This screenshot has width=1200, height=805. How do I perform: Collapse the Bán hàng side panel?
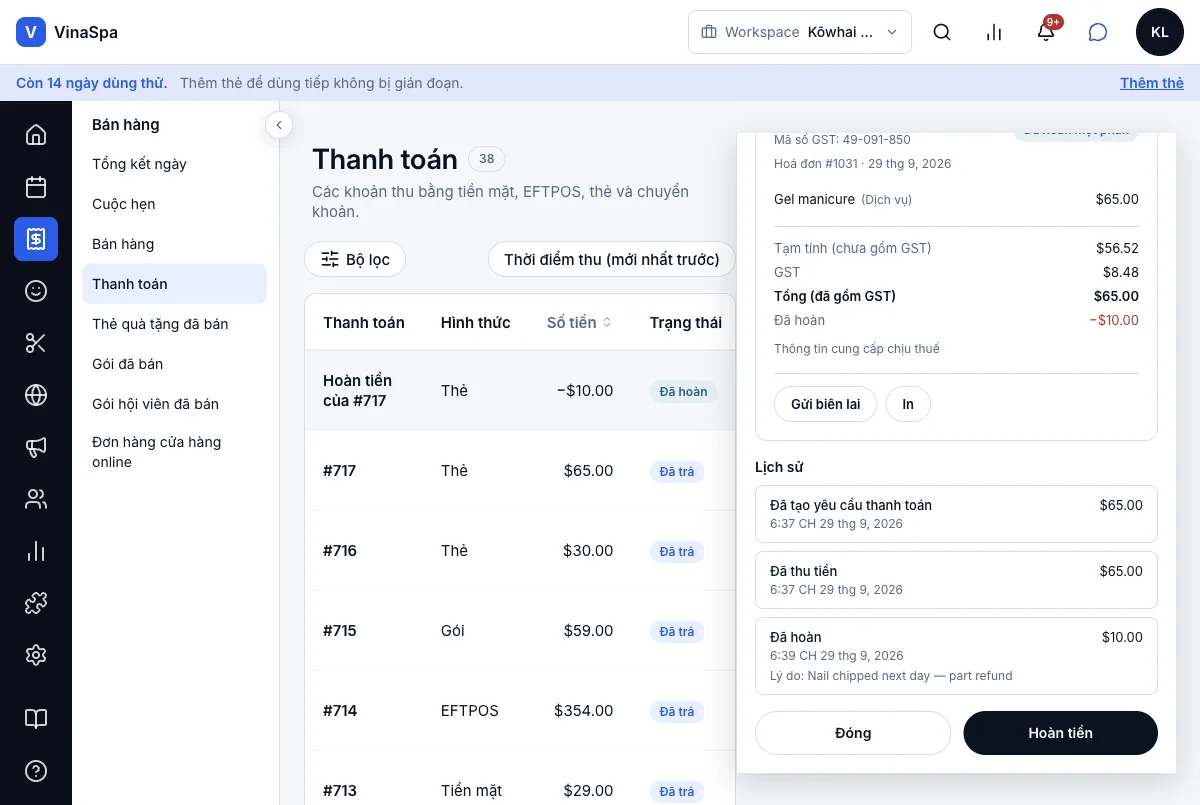pyautogui.click(x=279, y=125)
